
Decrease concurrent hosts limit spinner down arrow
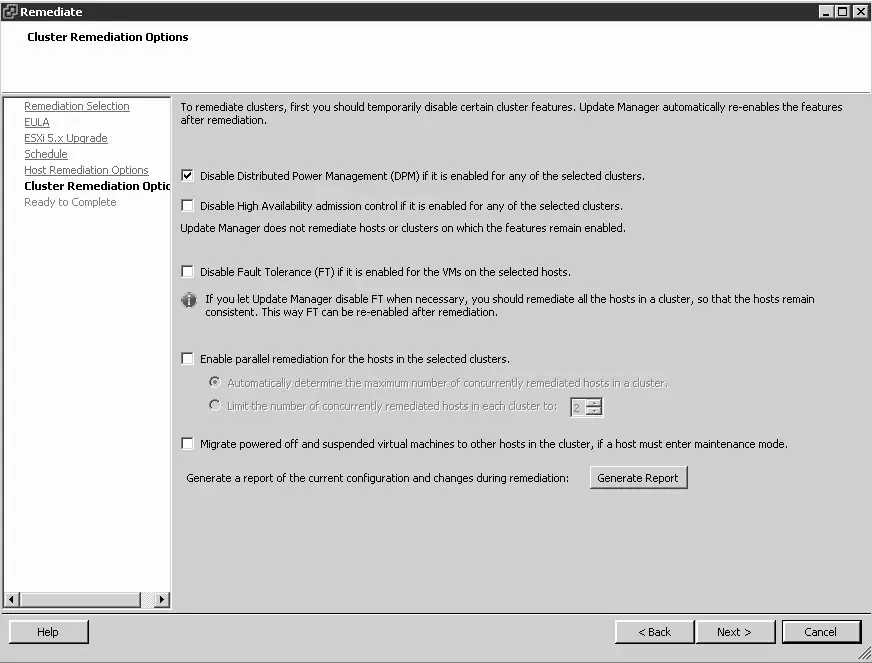594,410
